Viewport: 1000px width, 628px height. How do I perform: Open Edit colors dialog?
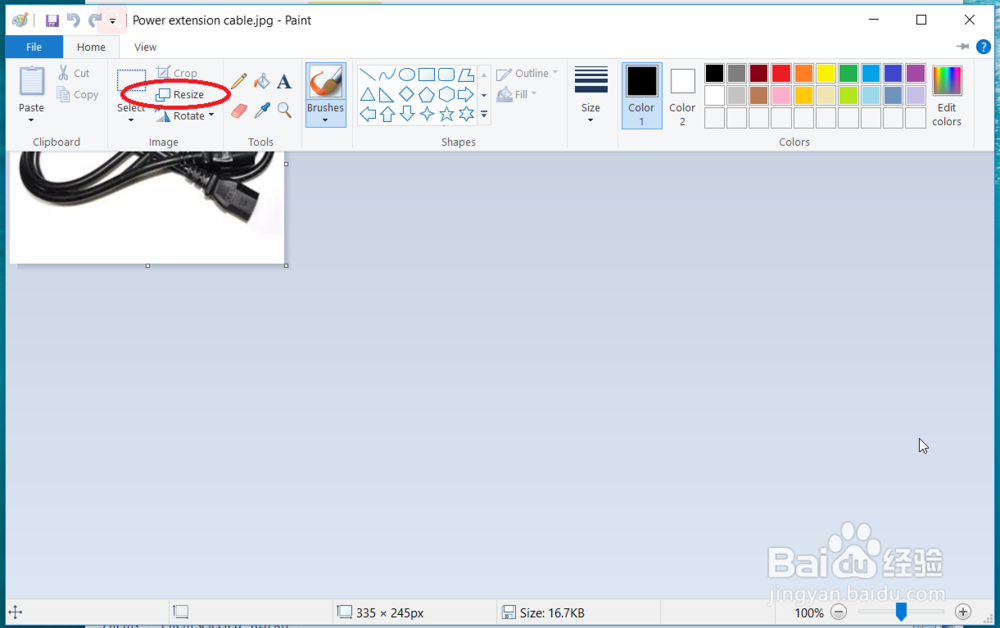(x=946, y=96)
